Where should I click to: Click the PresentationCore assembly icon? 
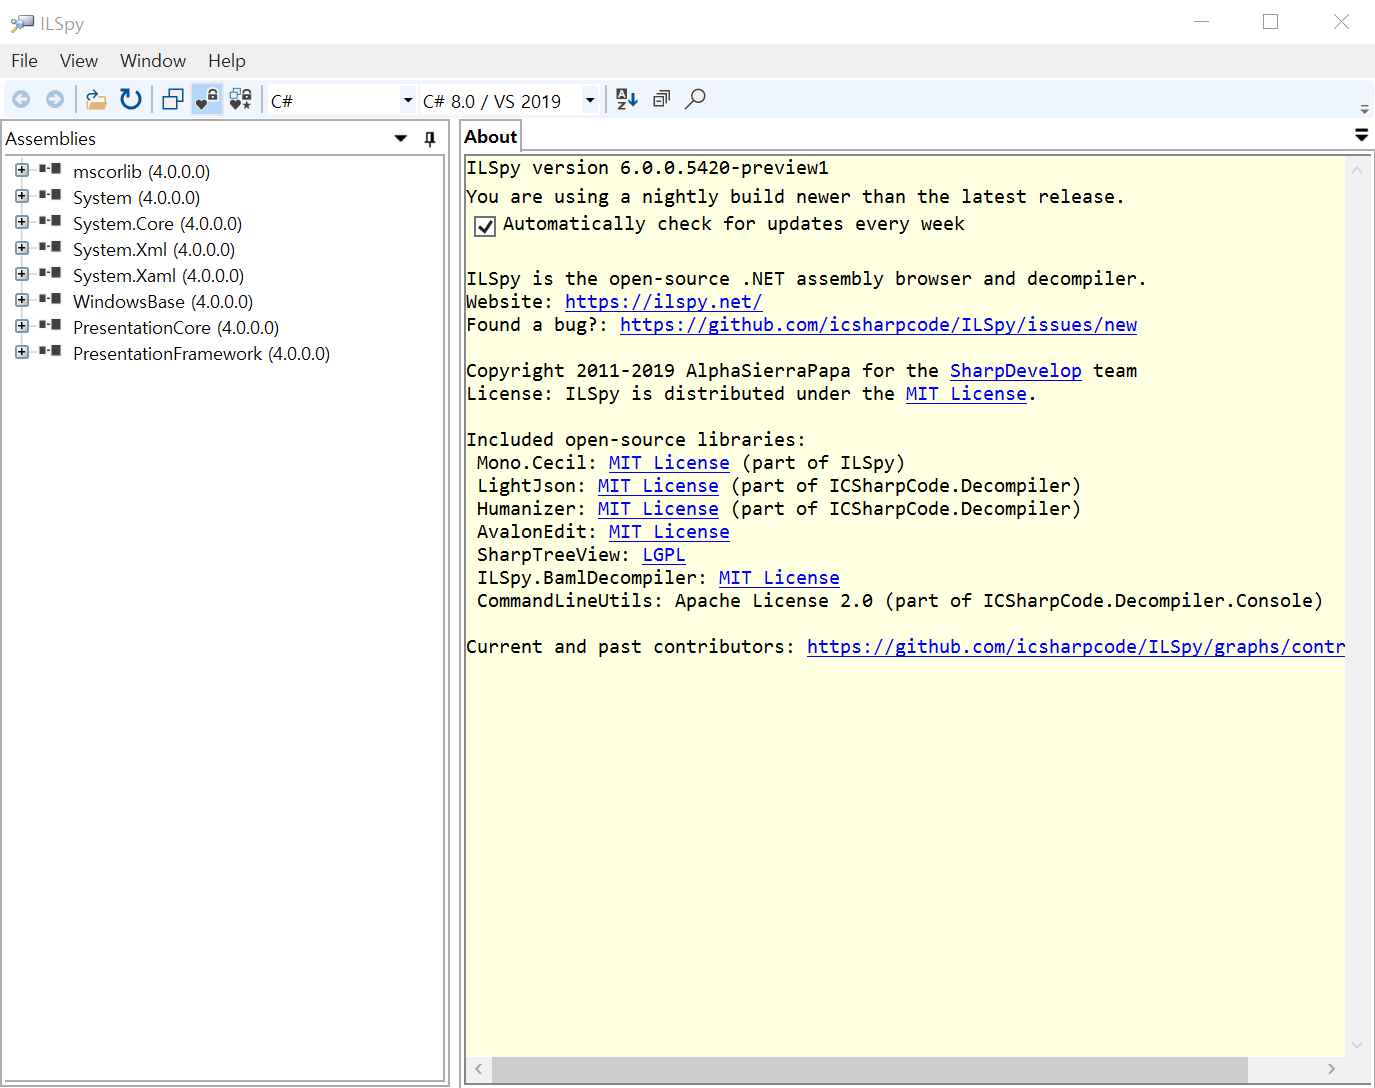50,325
